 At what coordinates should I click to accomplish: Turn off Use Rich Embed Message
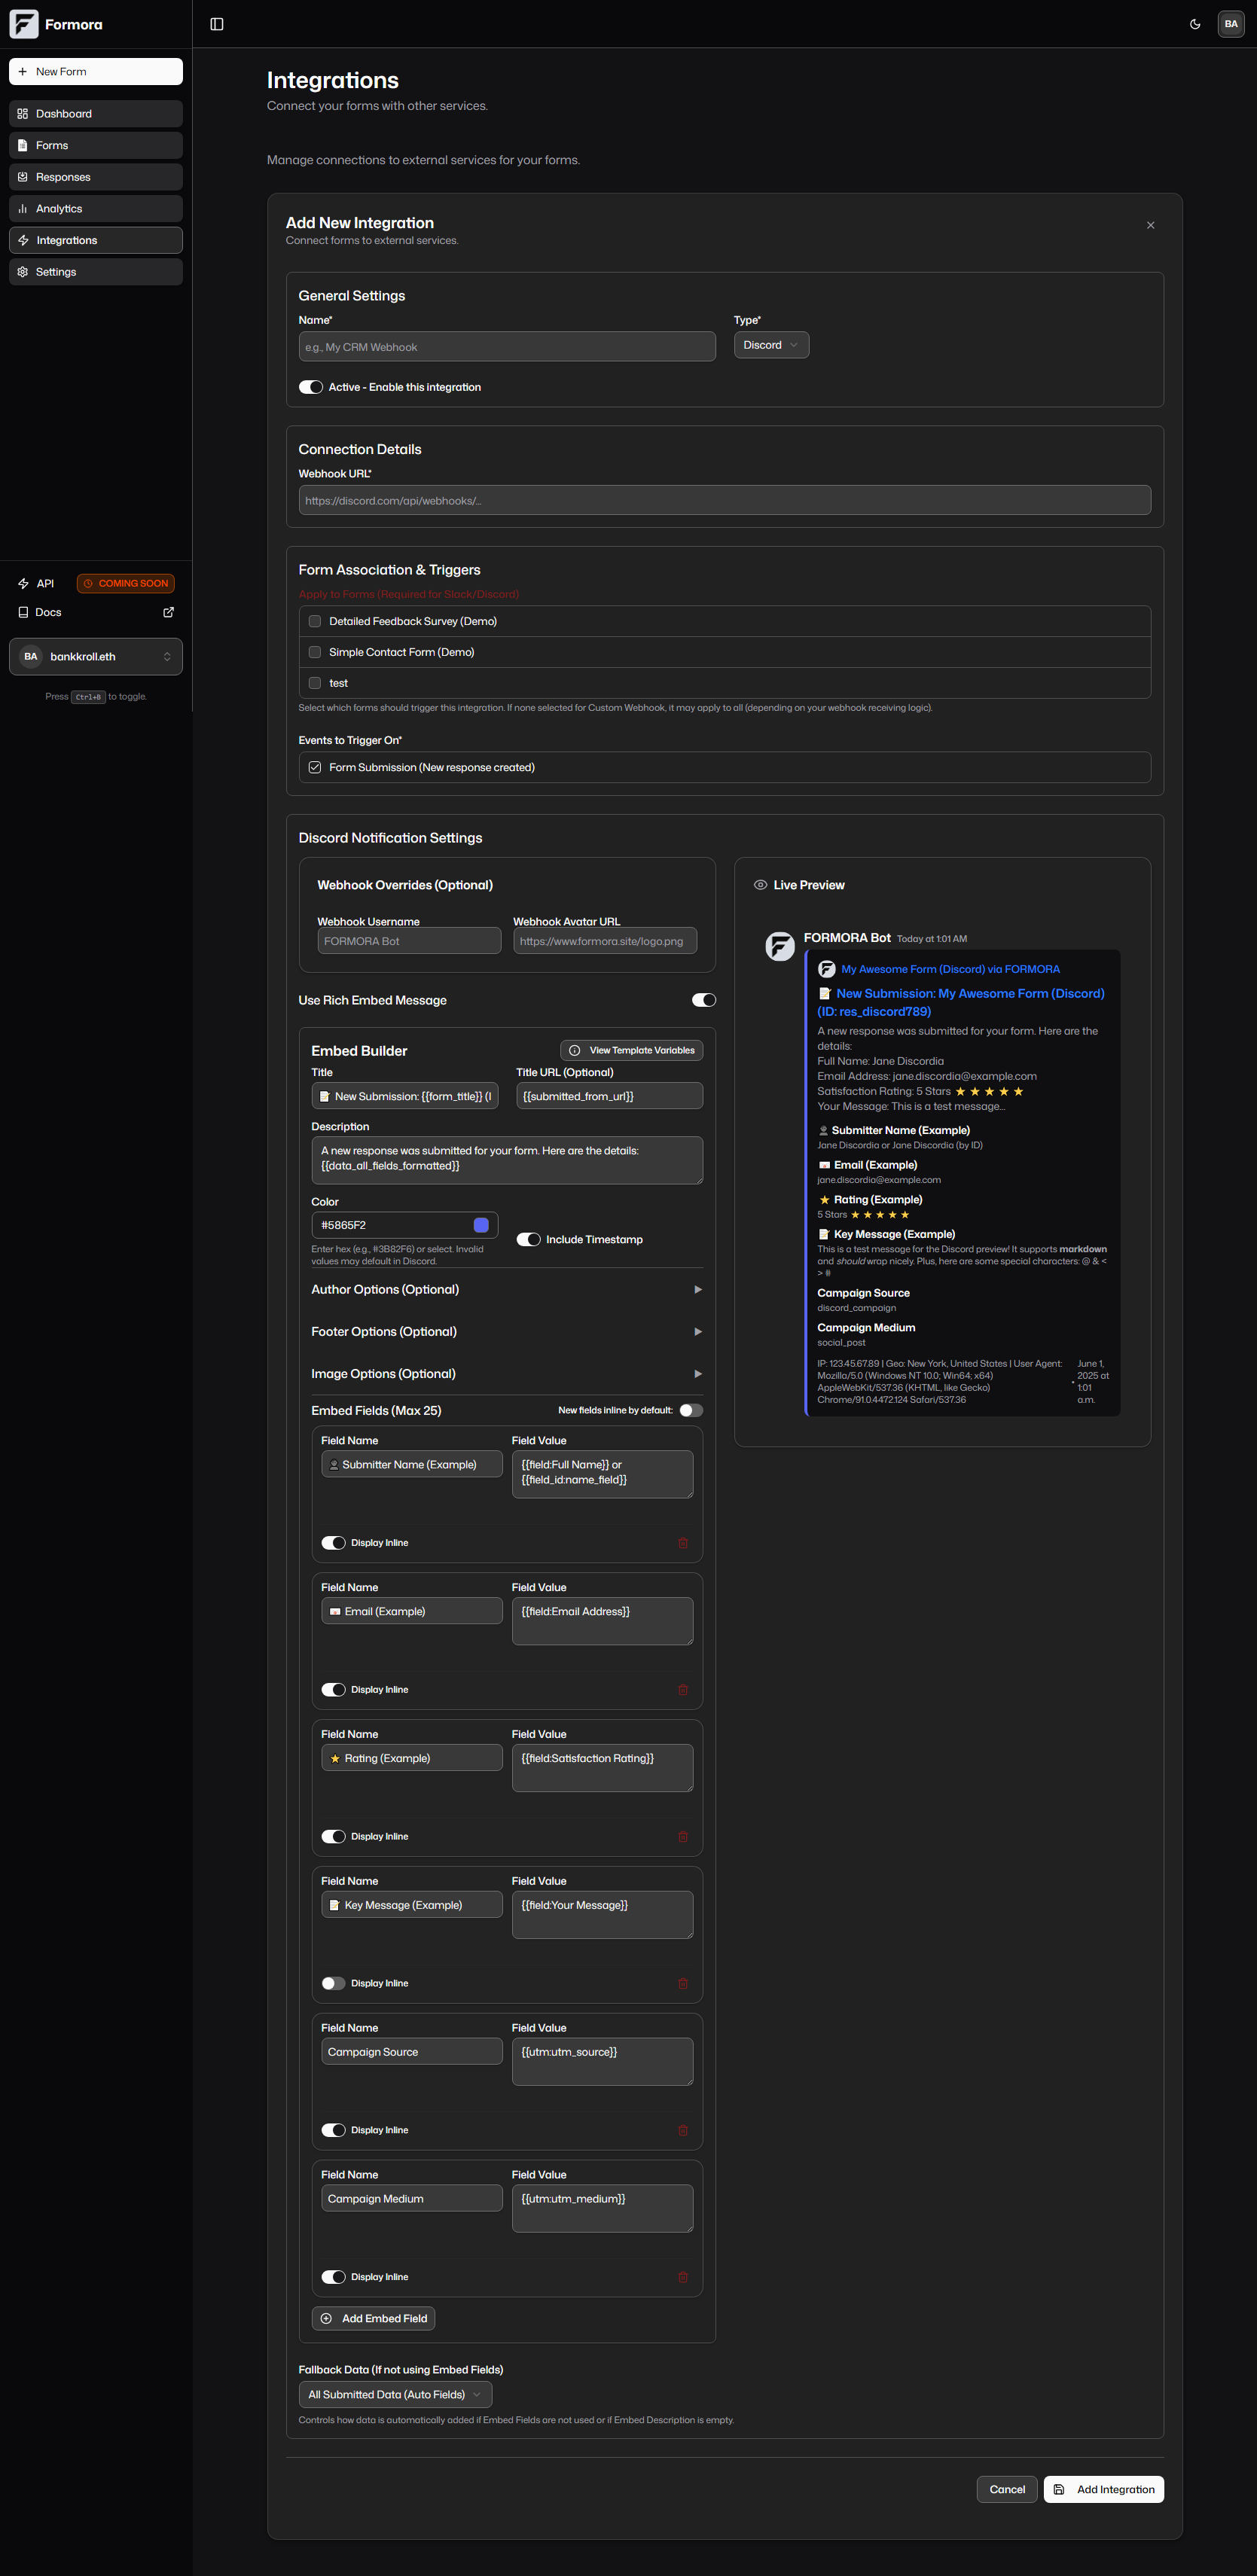703,999
